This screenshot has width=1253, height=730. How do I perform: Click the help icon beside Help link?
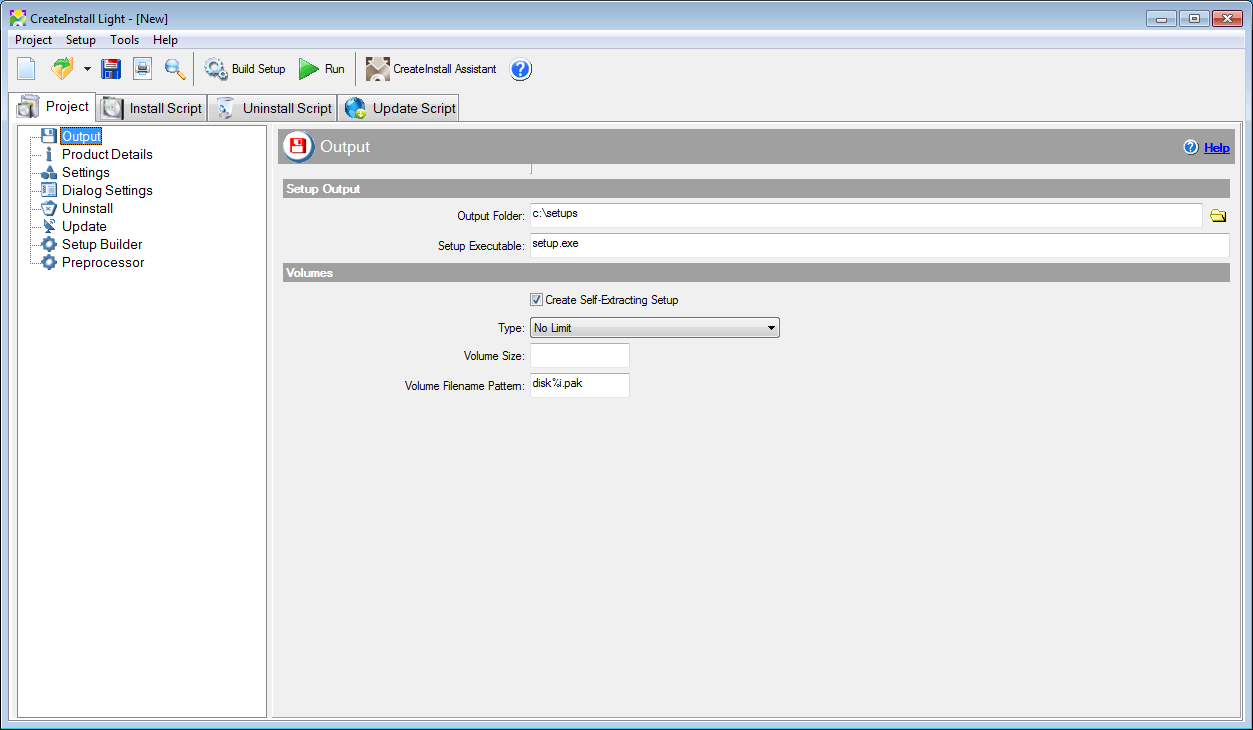[x=1190, y=147]
